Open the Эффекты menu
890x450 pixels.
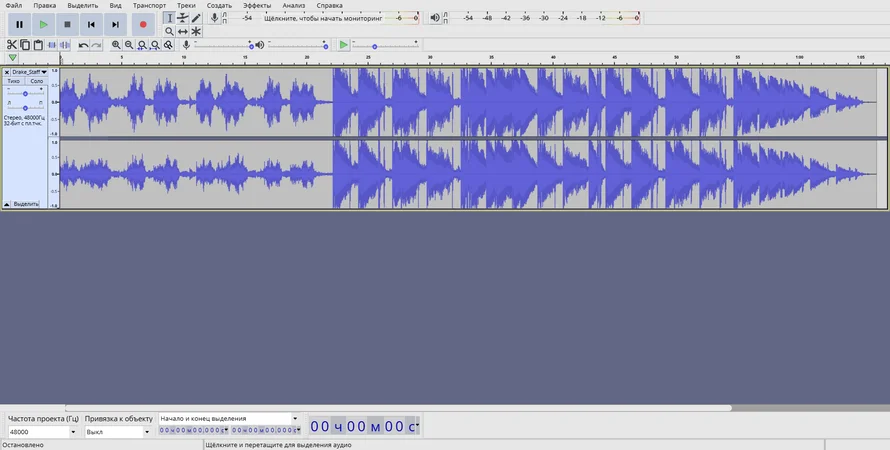tap(257, 5)
